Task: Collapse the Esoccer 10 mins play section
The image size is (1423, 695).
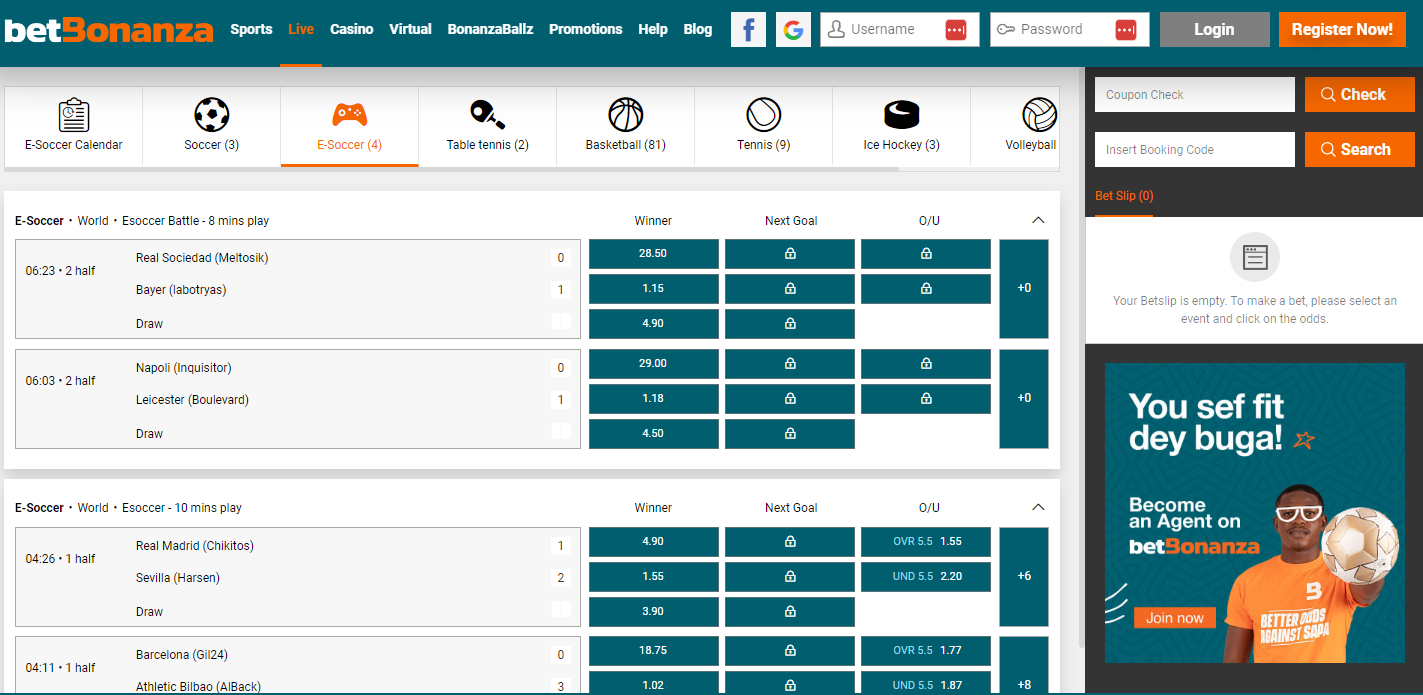Action: pyautogui.click(x=1038, y=507)
